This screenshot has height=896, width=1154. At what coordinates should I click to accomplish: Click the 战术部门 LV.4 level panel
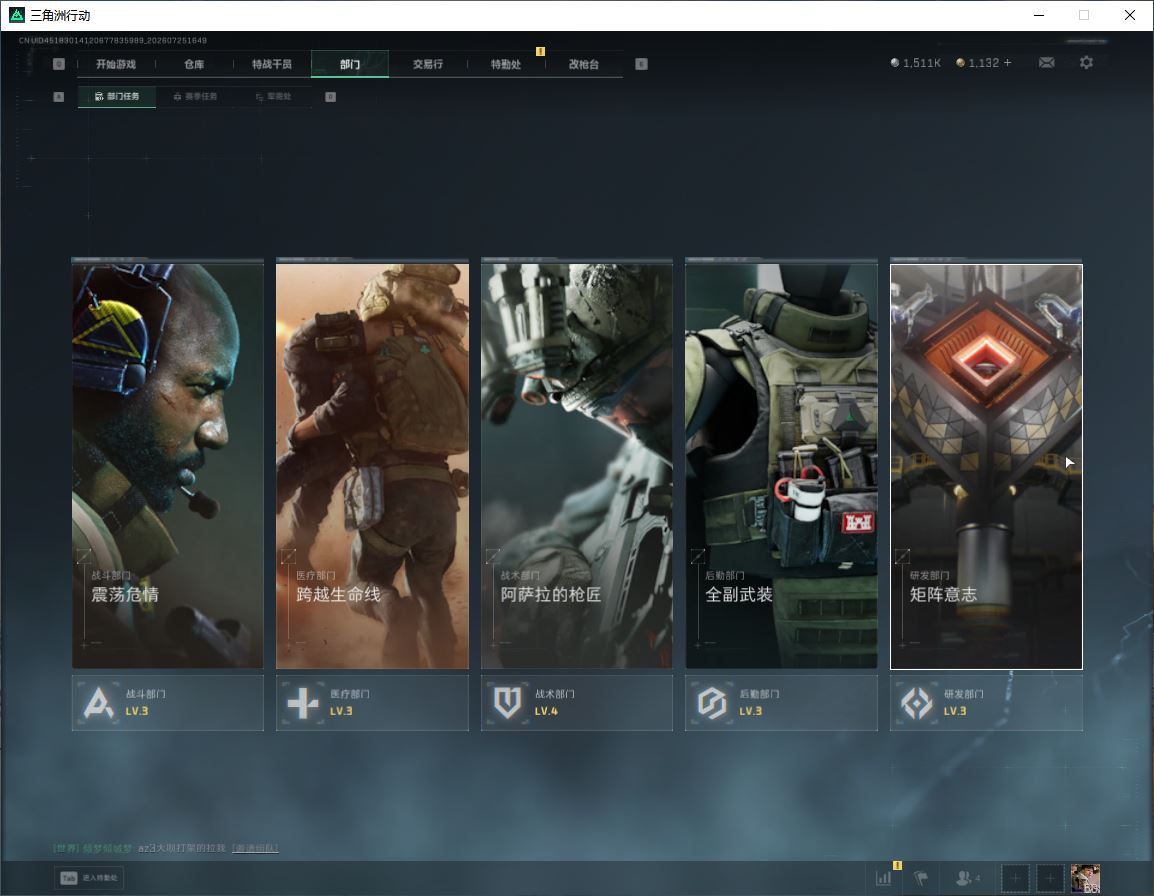tap(577, 703)
